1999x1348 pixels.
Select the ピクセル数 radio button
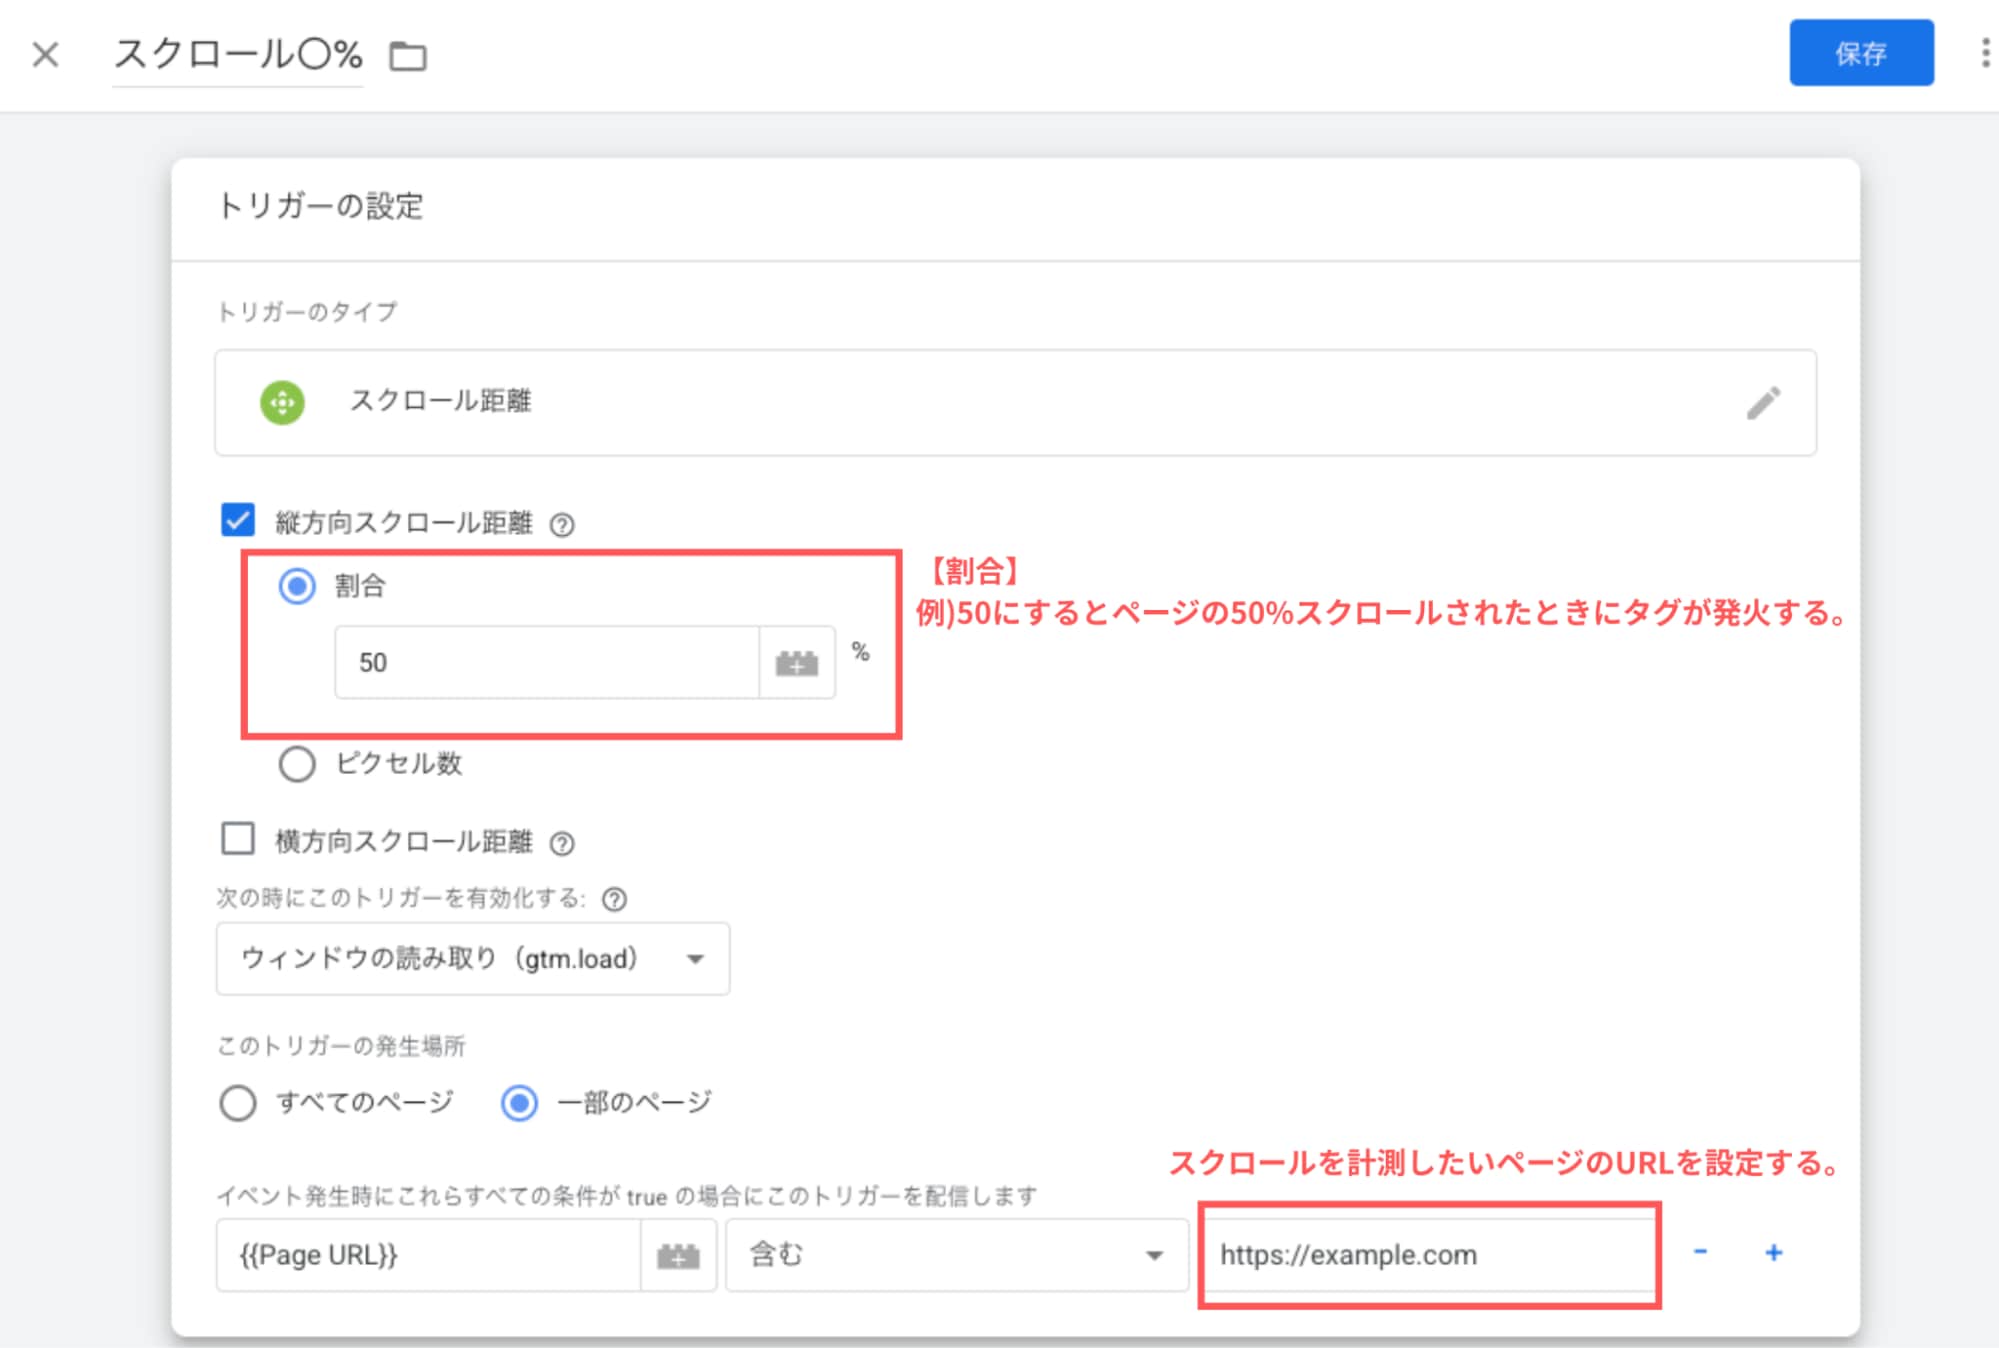pyautogui.click(x=296, y=763)
